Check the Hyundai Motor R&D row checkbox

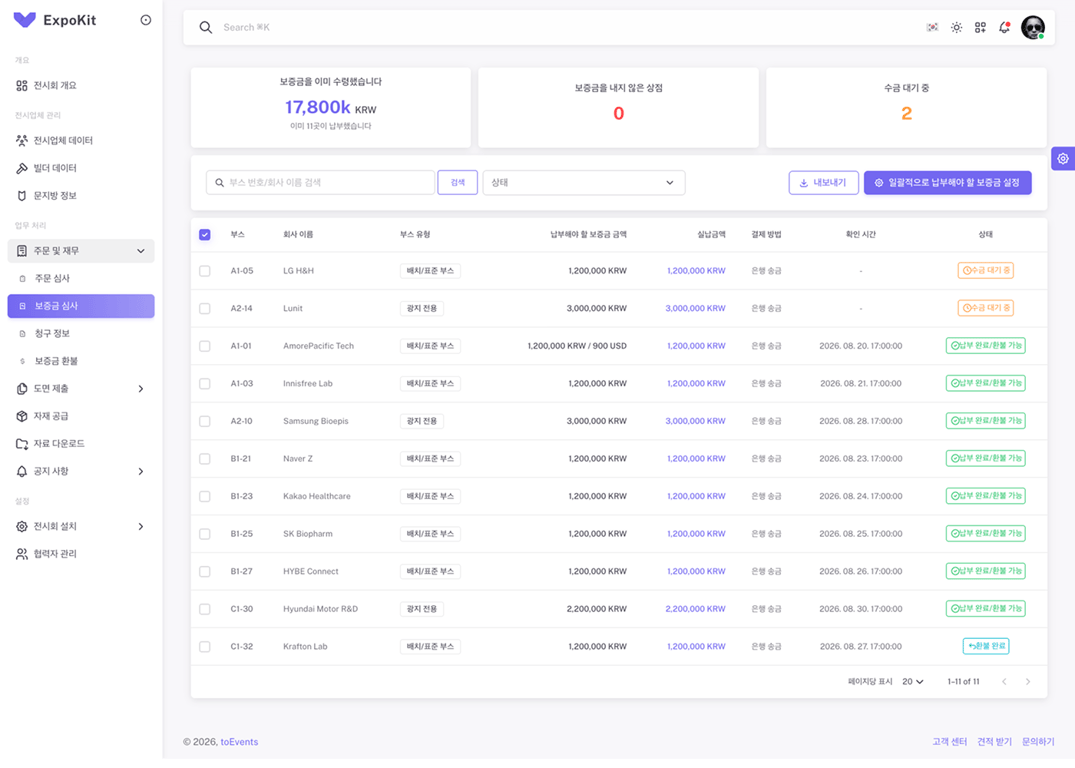204,609
